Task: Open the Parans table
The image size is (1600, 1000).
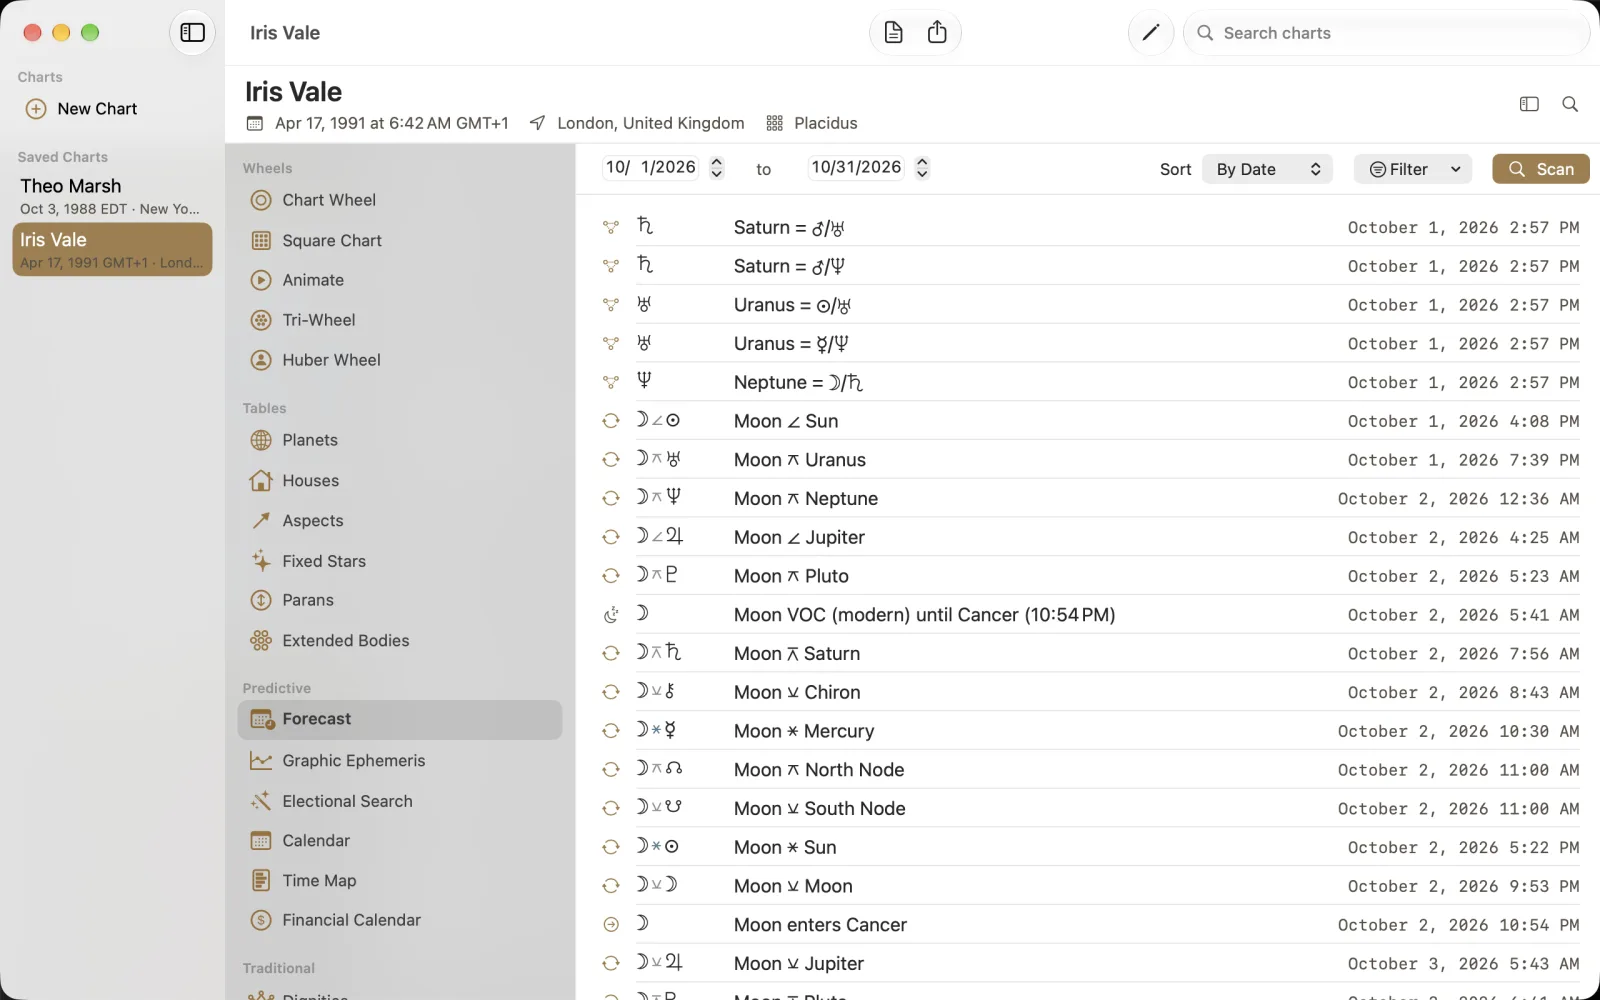Action: [x=400, y=600]
